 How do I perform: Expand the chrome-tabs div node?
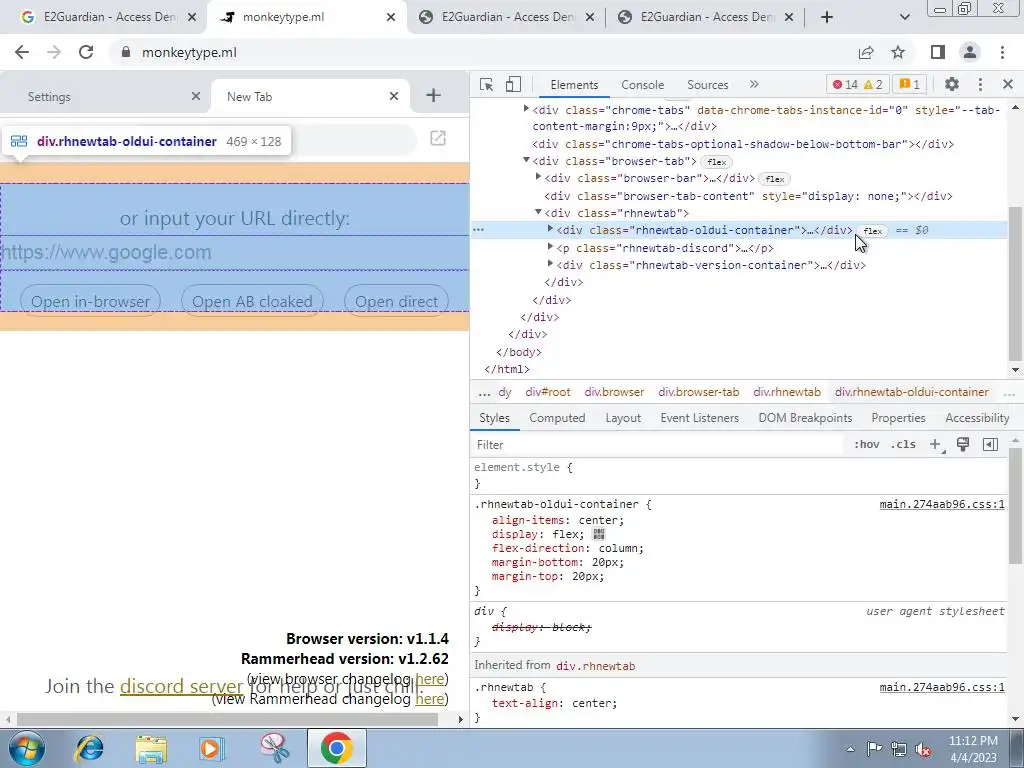526,109
